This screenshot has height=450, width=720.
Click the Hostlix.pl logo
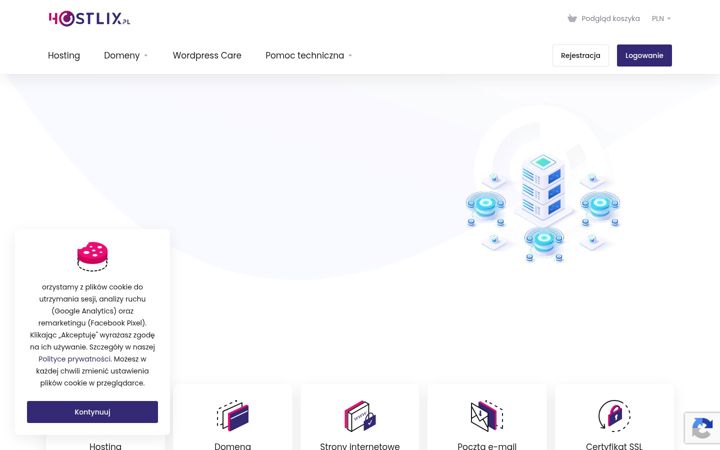click(89, 18)
